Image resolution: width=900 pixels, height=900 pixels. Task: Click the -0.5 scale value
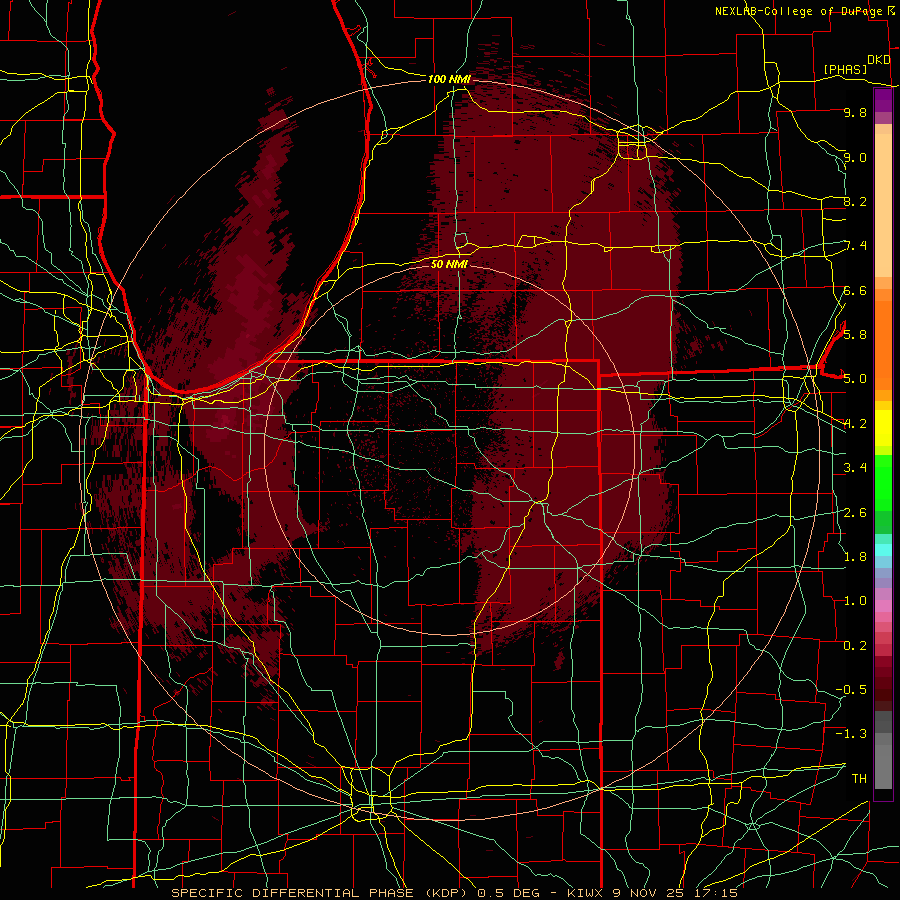coord(851,689)
